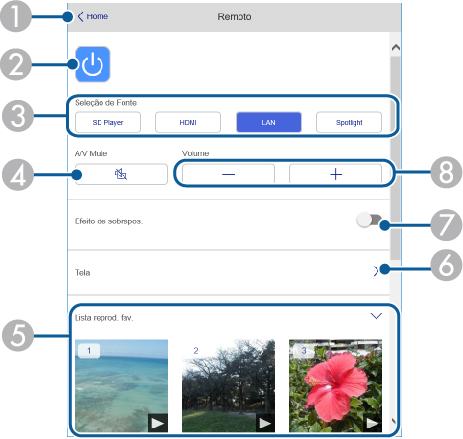
Task: Open the Tela row
Action: point(229,272)
